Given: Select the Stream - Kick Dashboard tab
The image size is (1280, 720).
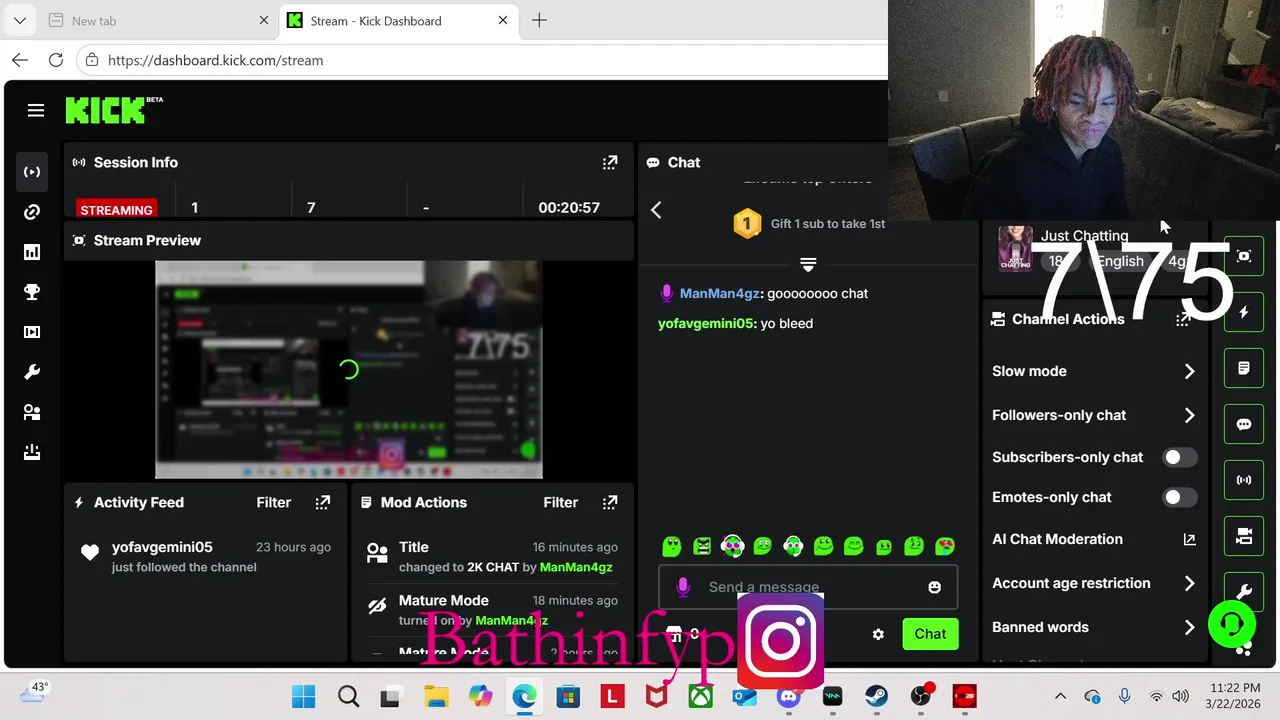Looking at the screenshot, I should click(397, 20).
